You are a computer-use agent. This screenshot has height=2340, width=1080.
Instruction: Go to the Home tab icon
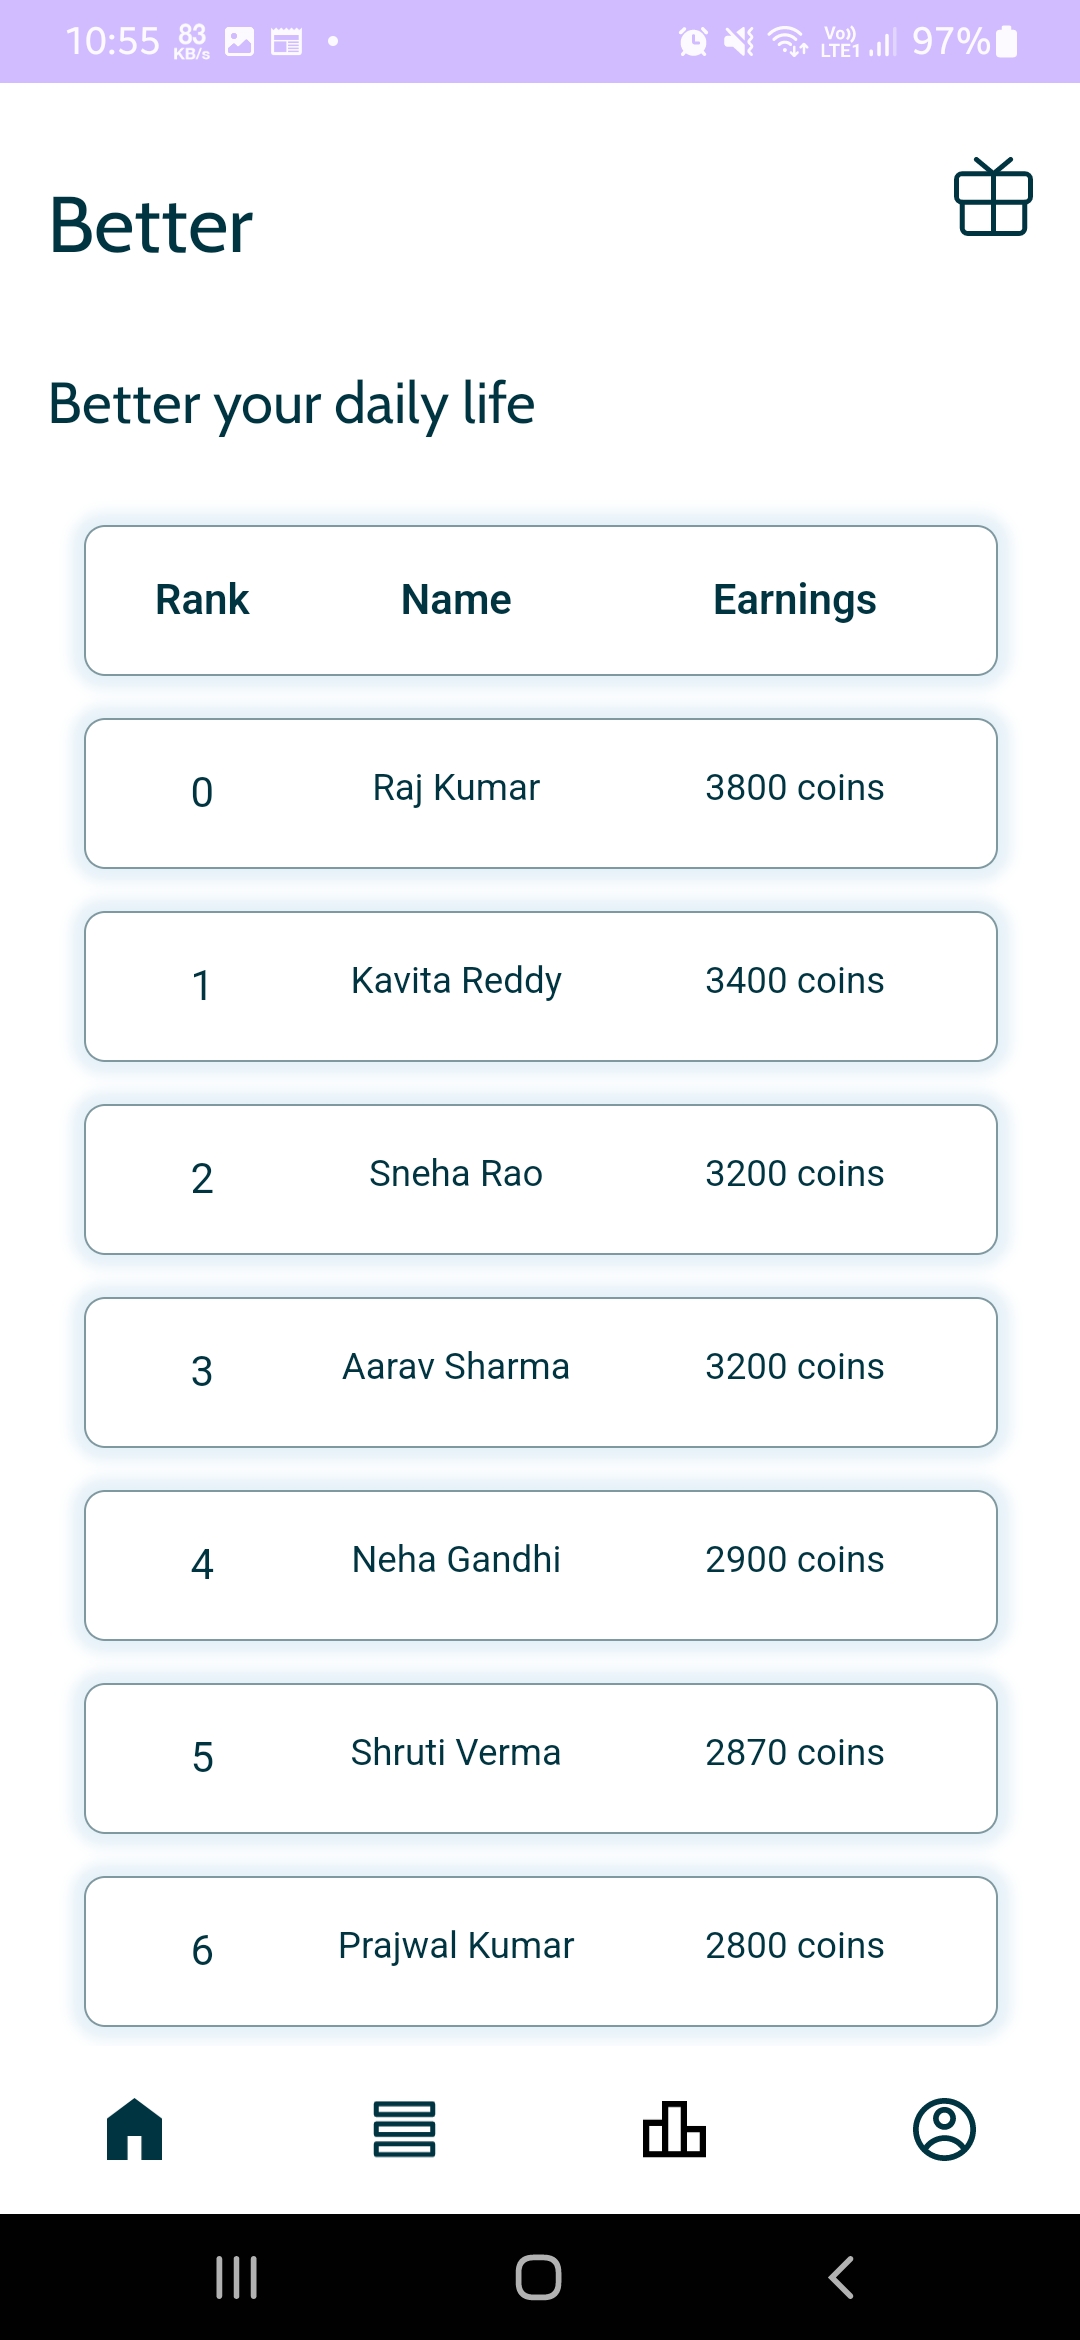(x=135, y=2129)
